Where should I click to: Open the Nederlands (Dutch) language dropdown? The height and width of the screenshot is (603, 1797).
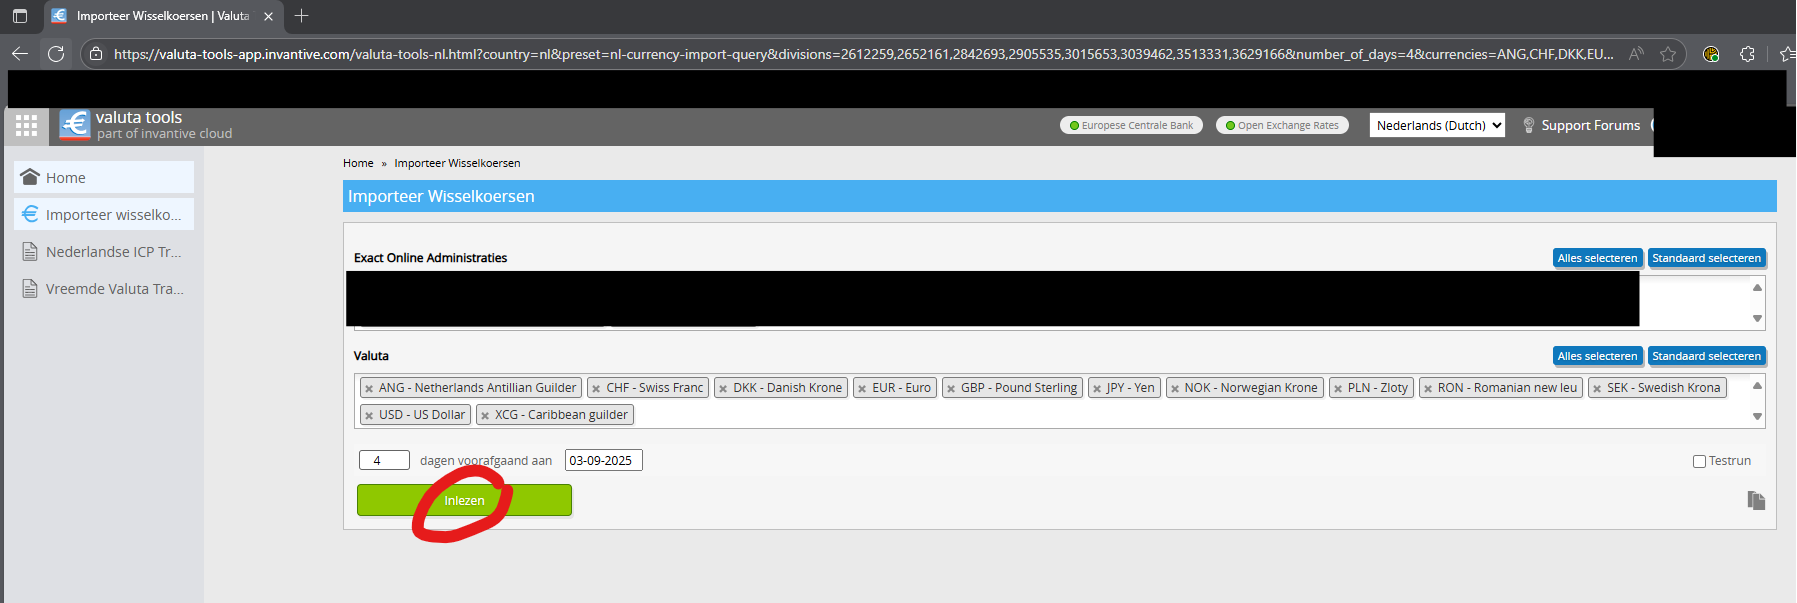[1437, 125]
